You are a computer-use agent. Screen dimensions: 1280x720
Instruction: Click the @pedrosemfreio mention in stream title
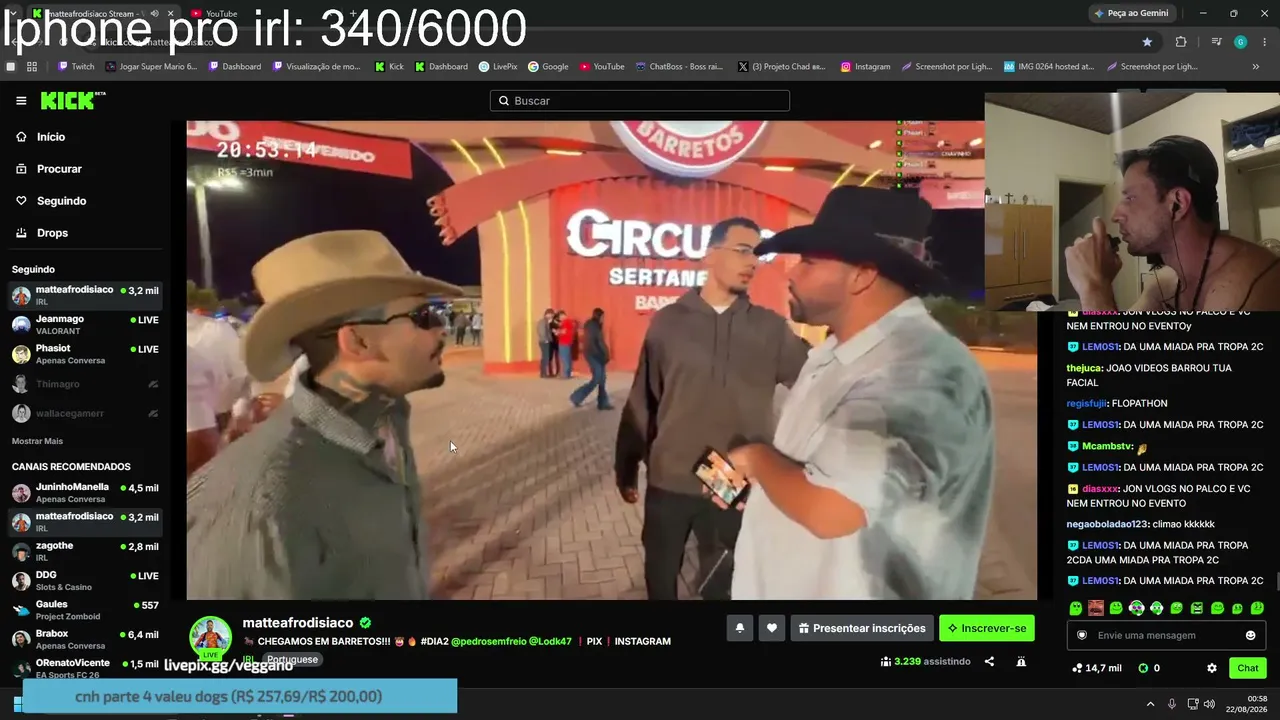[x=487, y=642]
